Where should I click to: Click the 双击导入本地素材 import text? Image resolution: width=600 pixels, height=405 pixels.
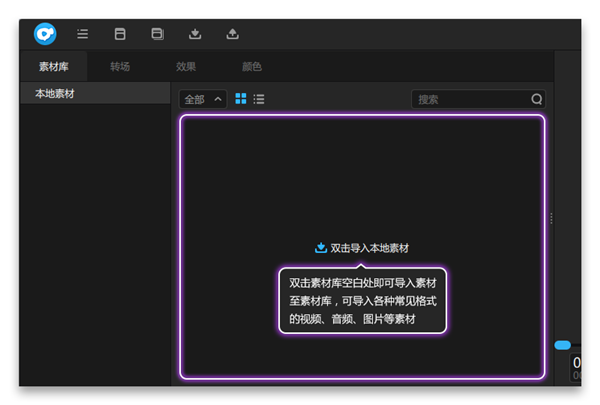[369, 248]
